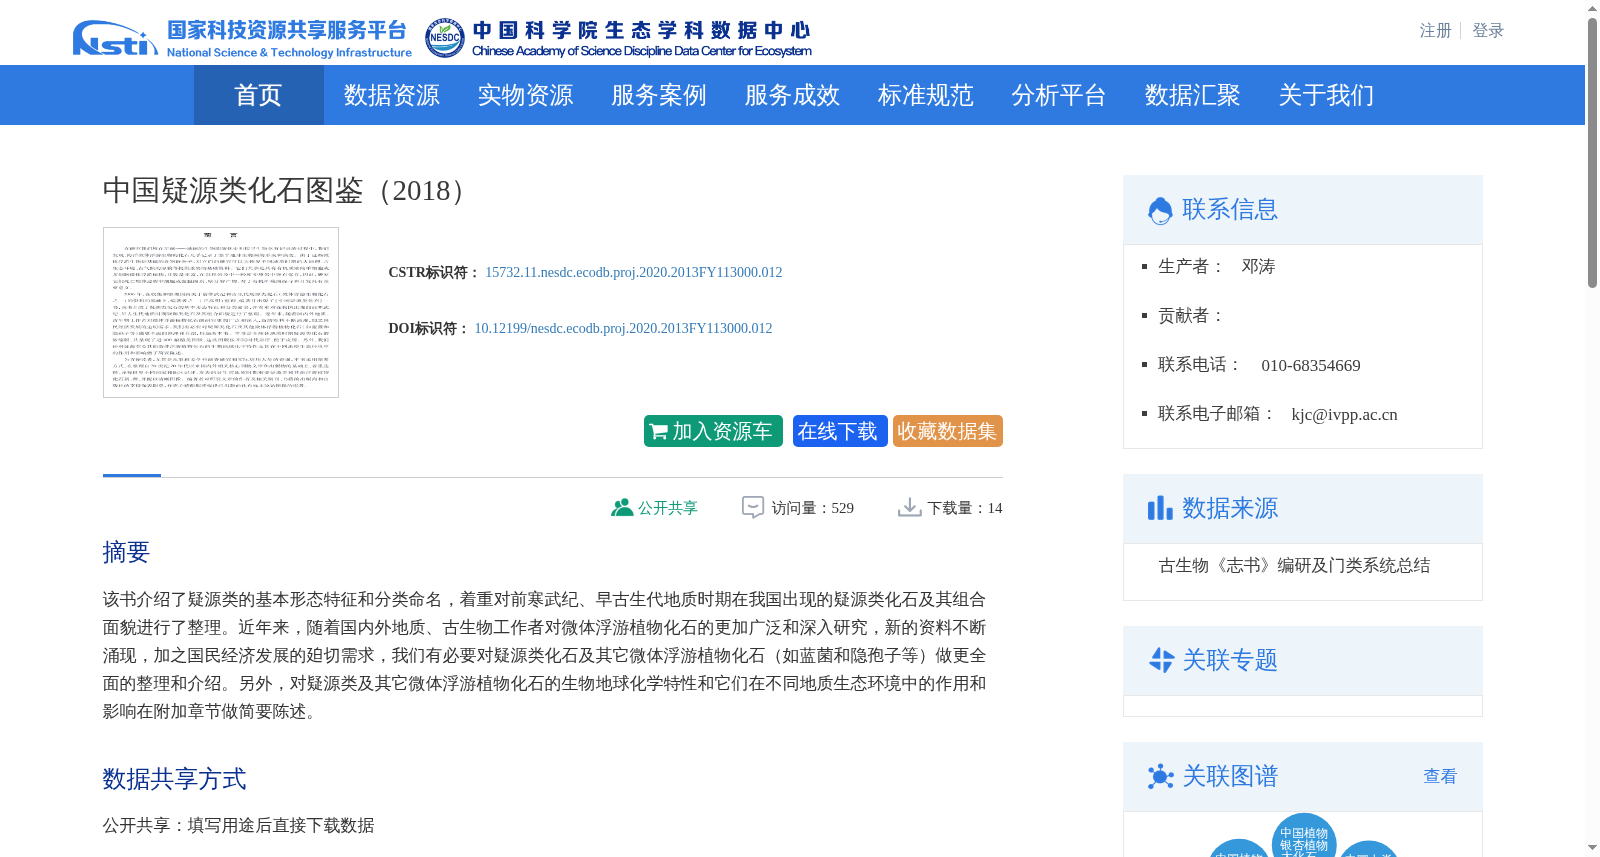Click the text 公开共享：填写用途后直接下载数据
1600x857 pixels.
pos(238,825)
